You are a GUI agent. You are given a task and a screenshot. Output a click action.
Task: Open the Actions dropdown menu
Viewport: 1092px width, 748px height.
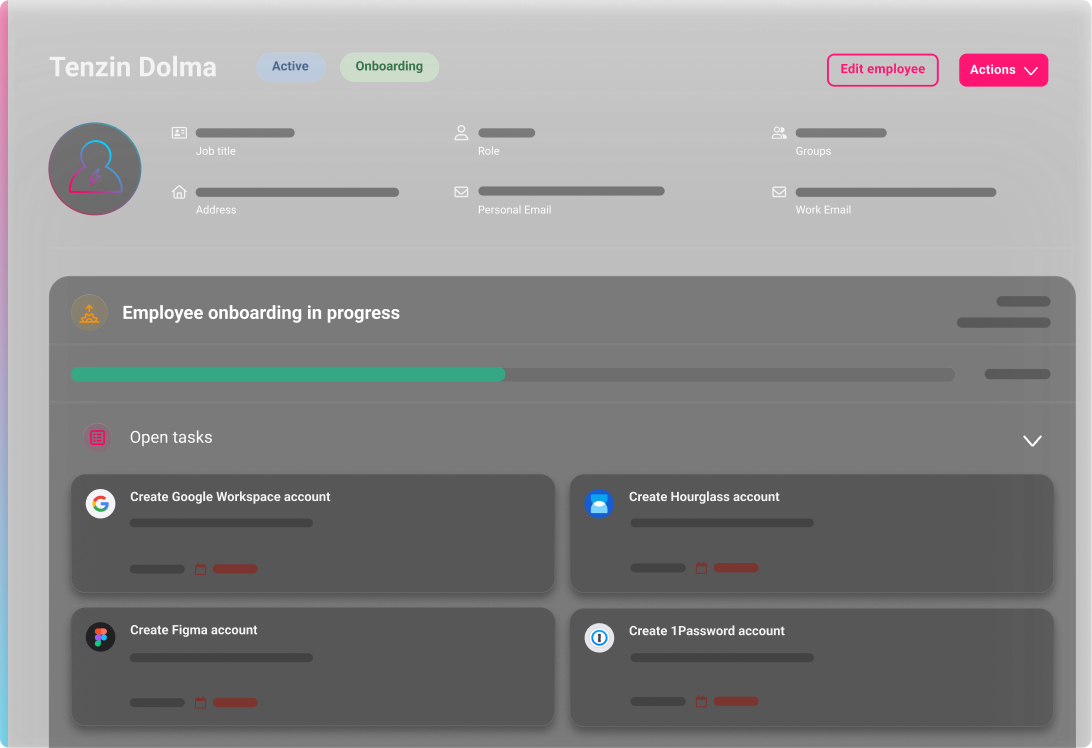coord(1003,70)
